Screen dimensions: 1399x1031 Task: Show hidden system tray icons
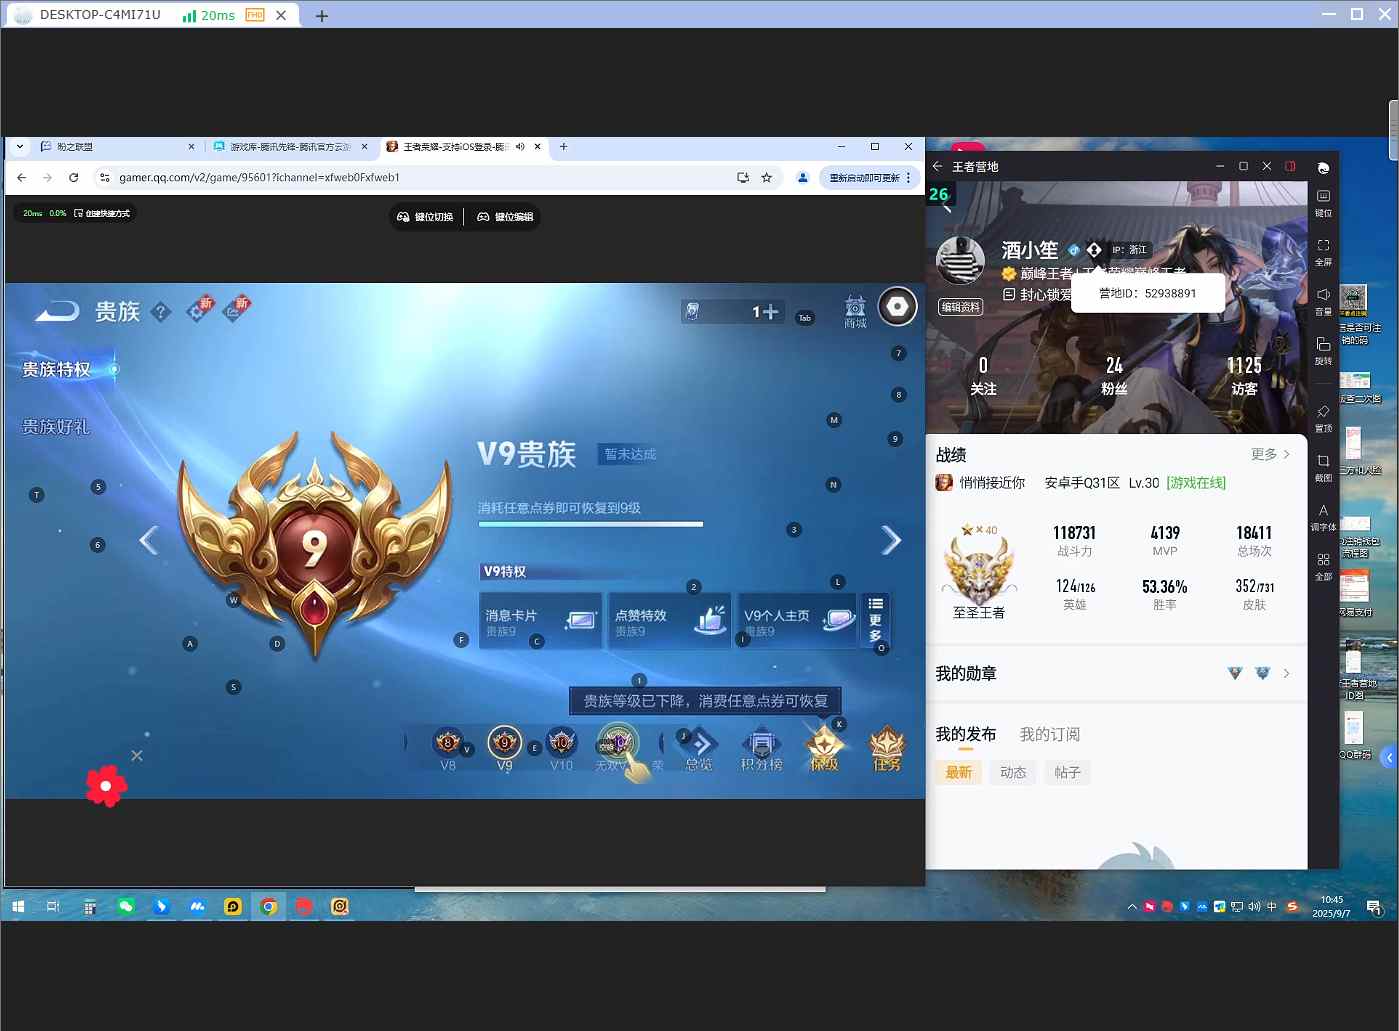[1132, 907]
